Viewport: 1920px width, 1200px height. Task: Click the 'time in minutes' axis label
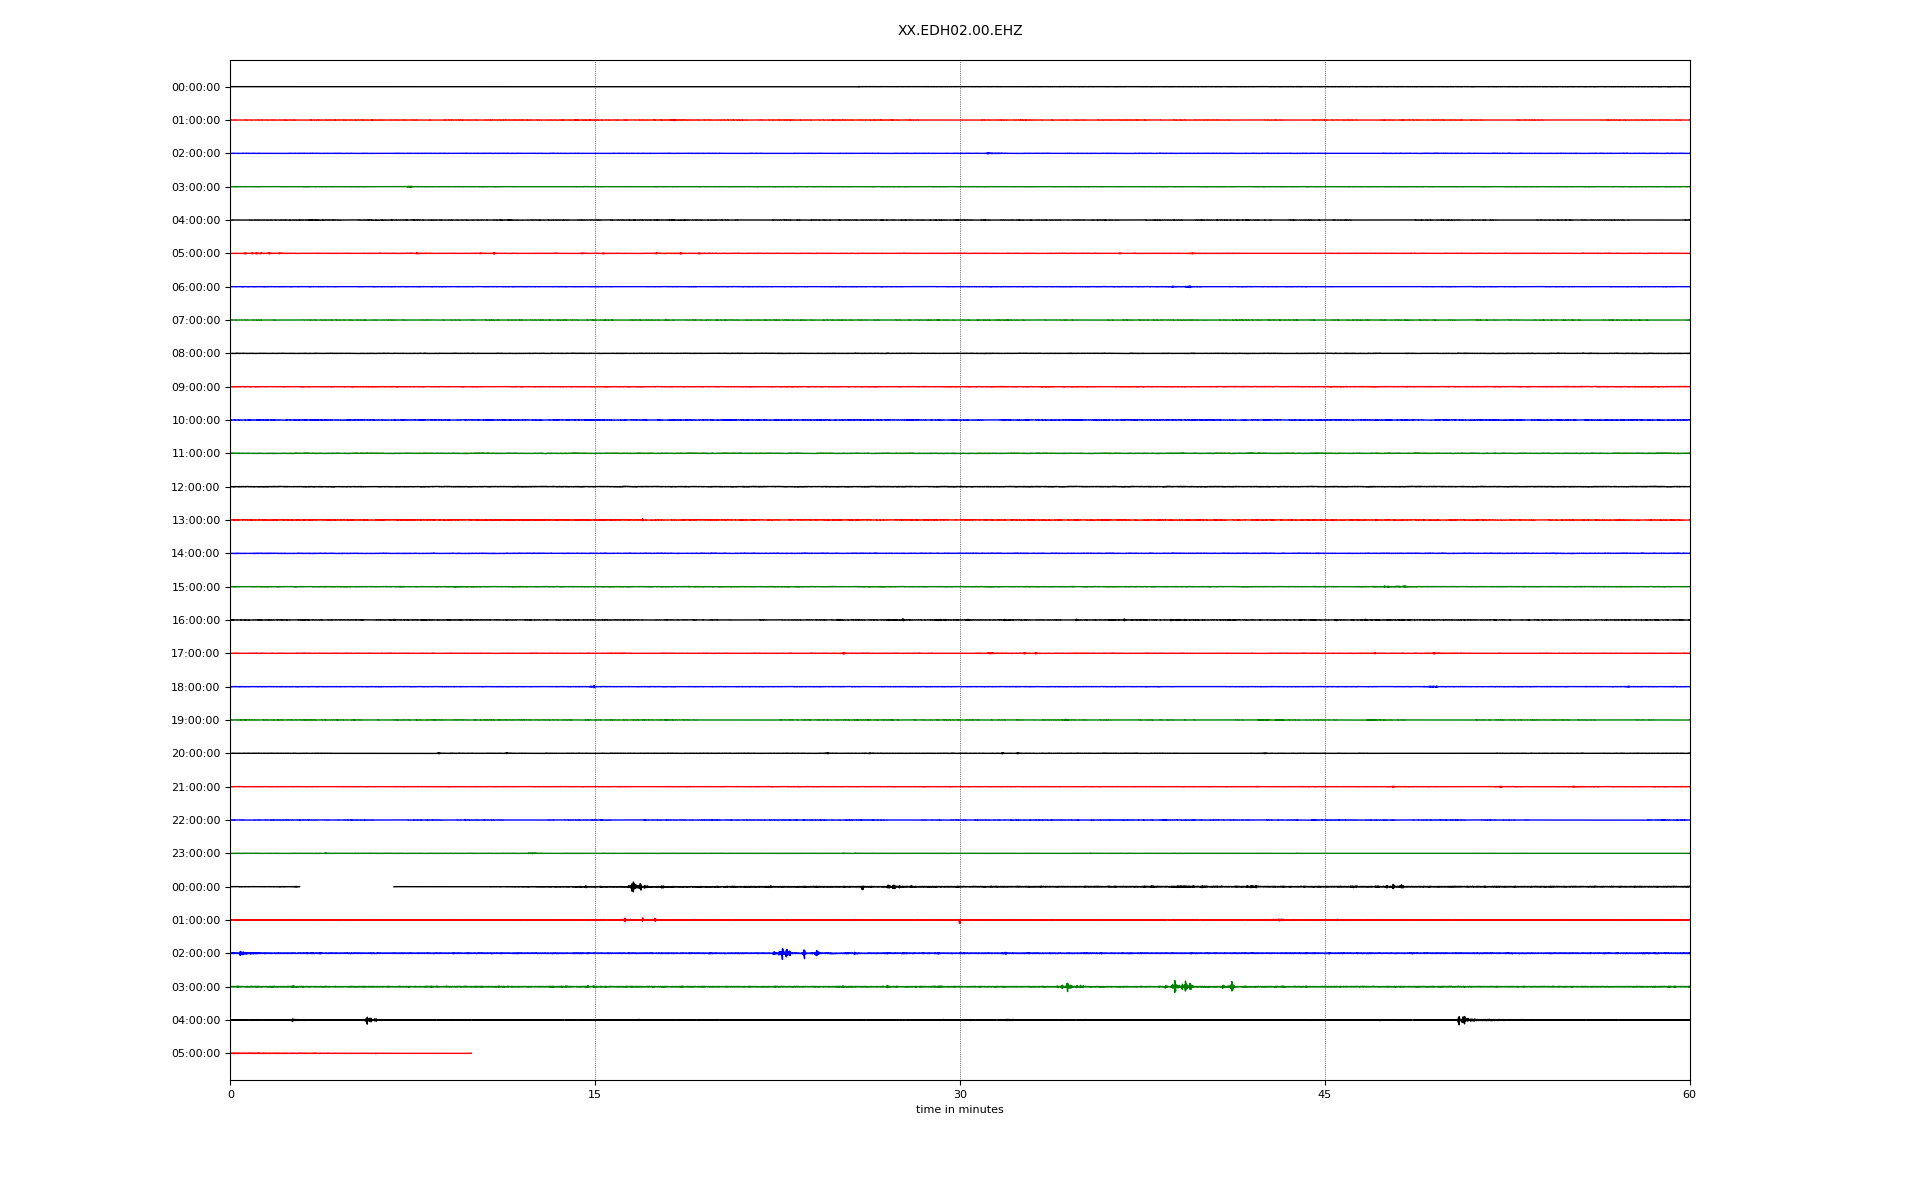(x=959, y=1109)
